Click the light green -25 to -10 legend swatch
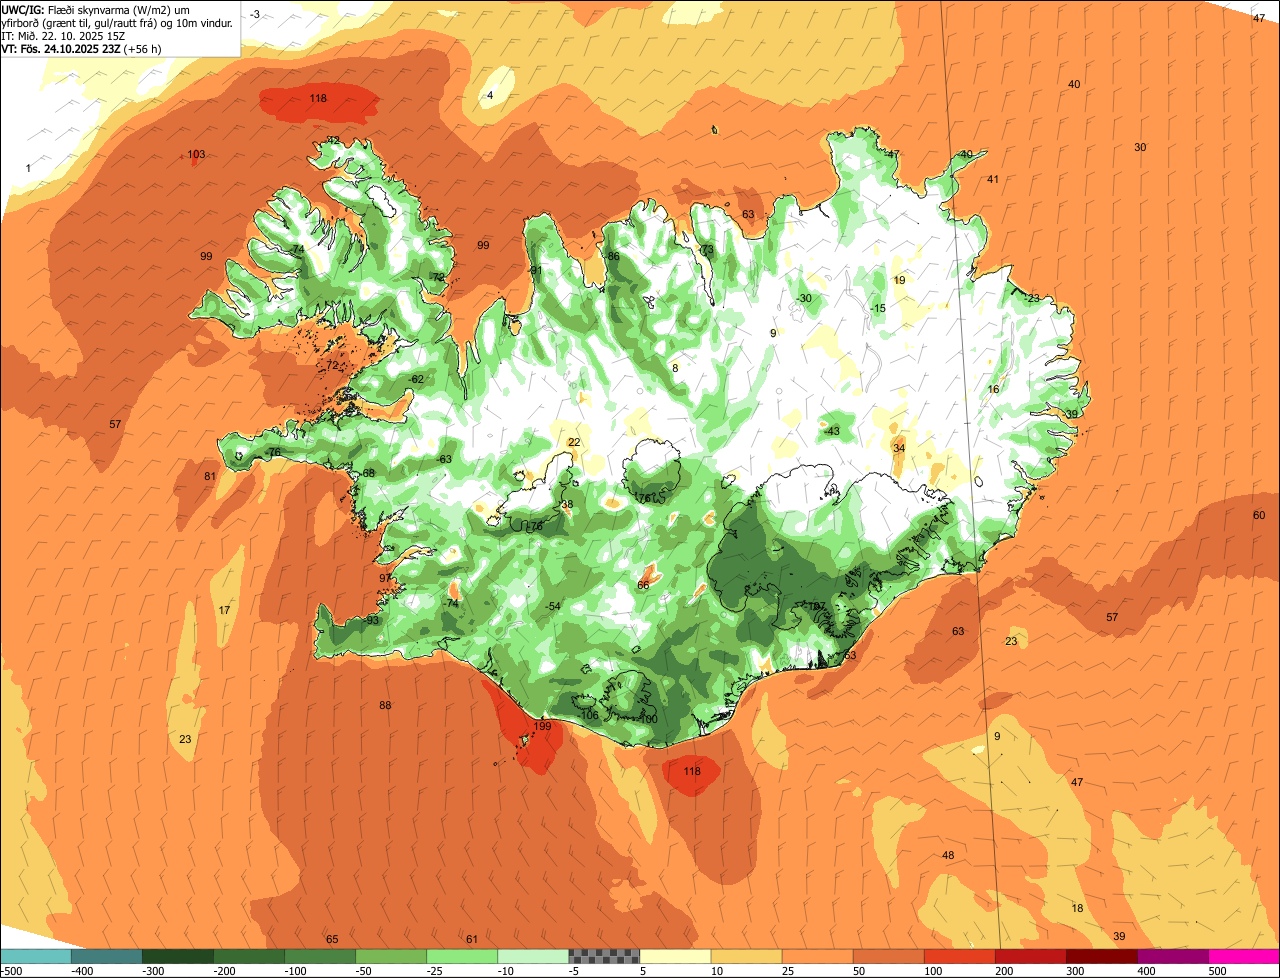The height and width of the screenshot is (978, 1280). [x=461, y=956]
